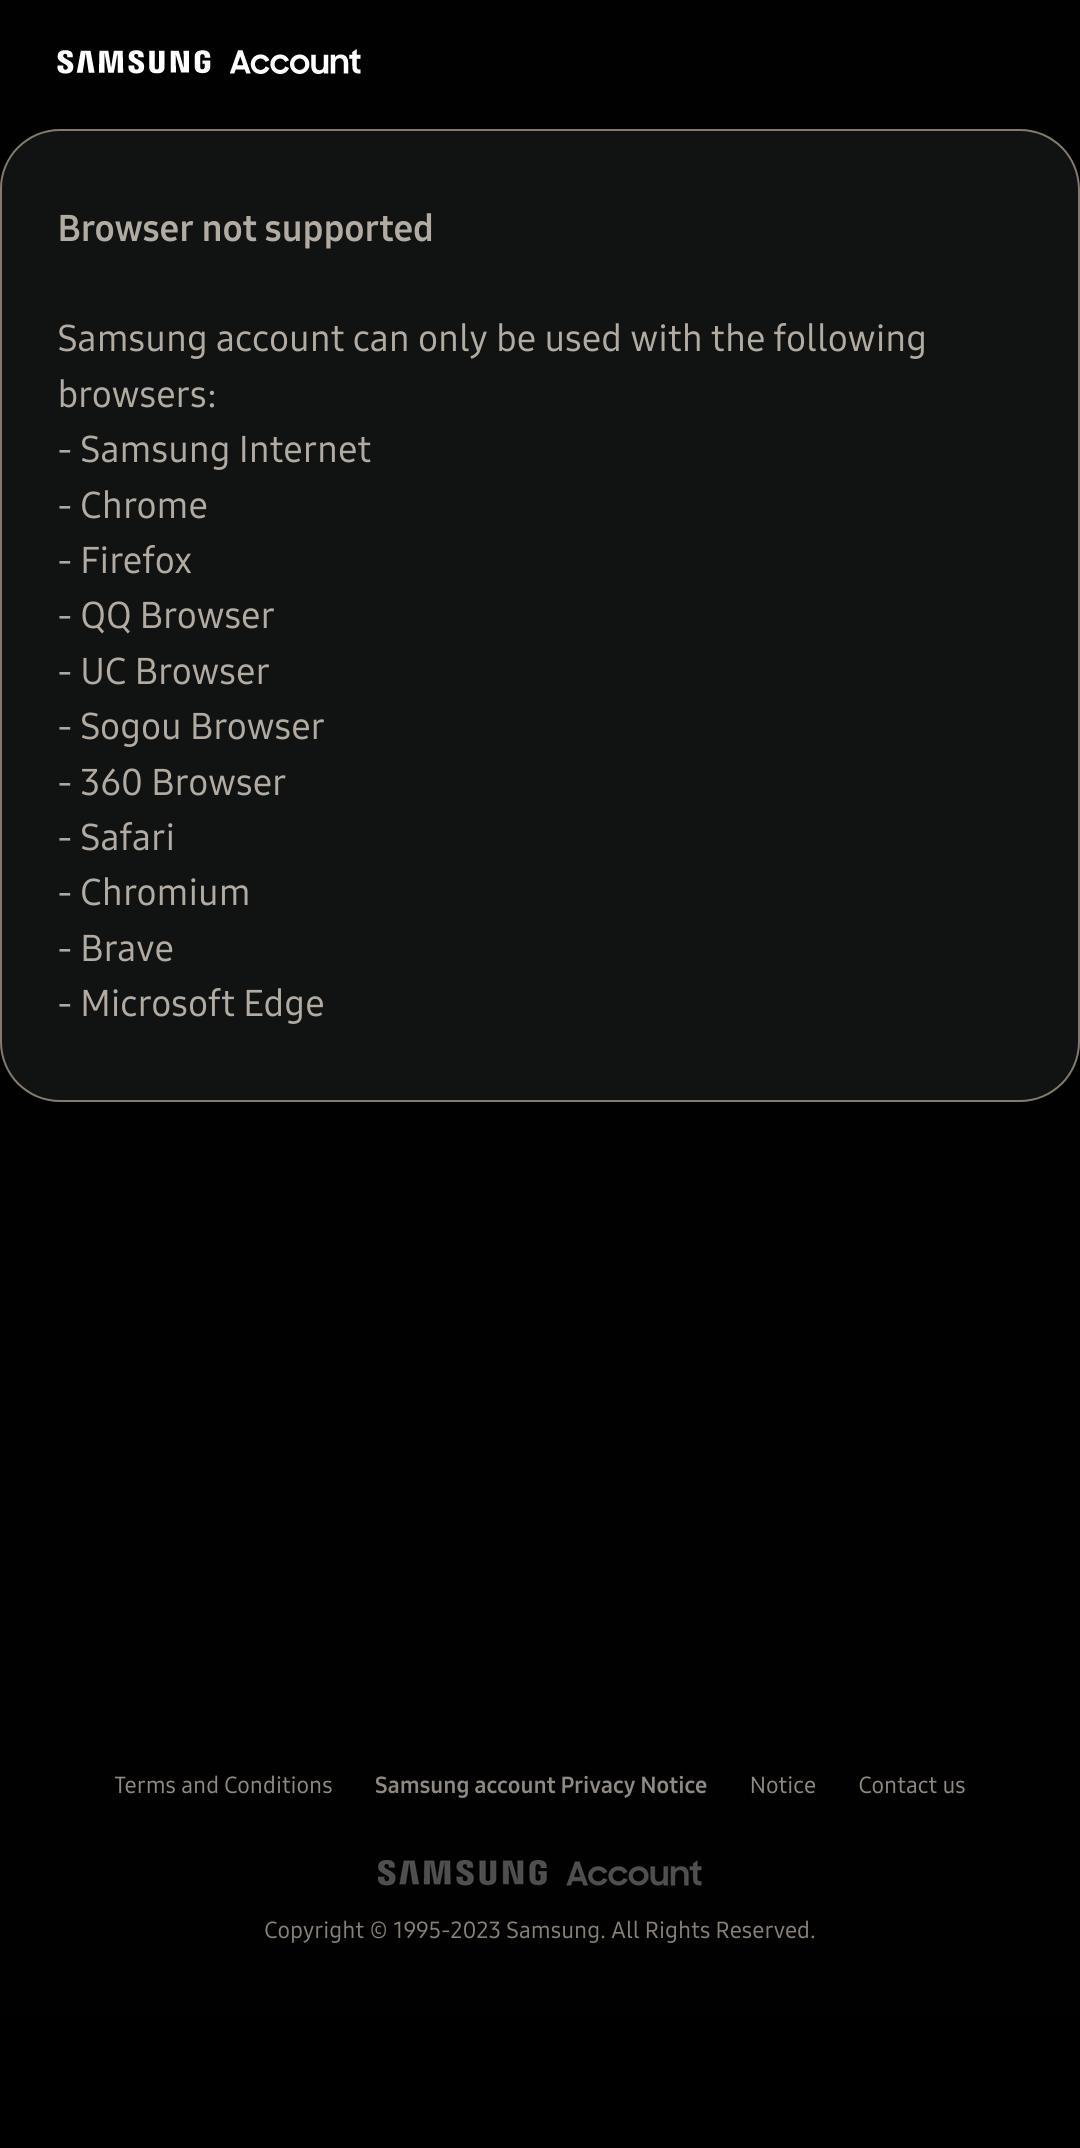Click the Account wordmark in the footer
Screen dimensions: 1080x2148
tap(633, 1872)
